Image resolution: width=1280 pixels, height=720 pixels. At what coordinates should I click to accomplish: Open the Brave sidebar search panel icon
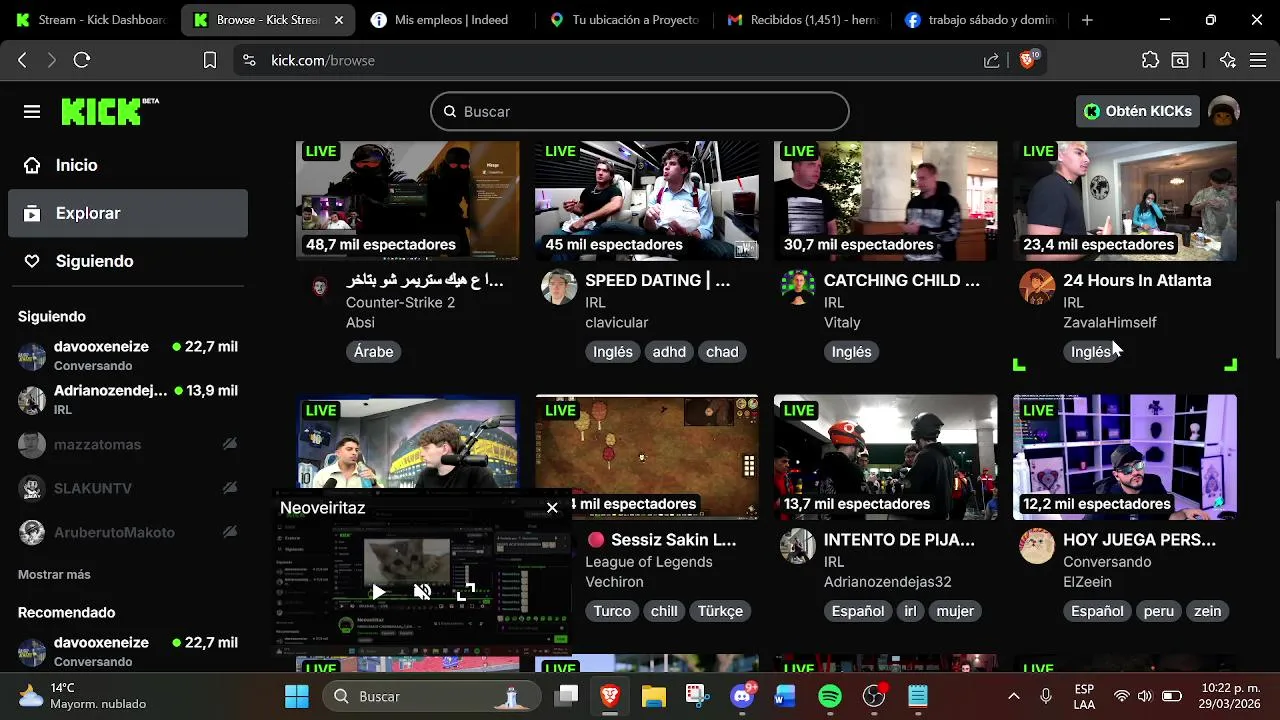click(1180, 60)
